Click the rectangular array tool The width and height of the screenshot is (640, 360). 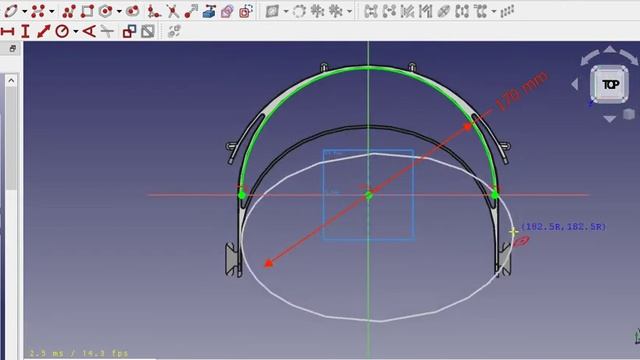[x=507, y=11]
